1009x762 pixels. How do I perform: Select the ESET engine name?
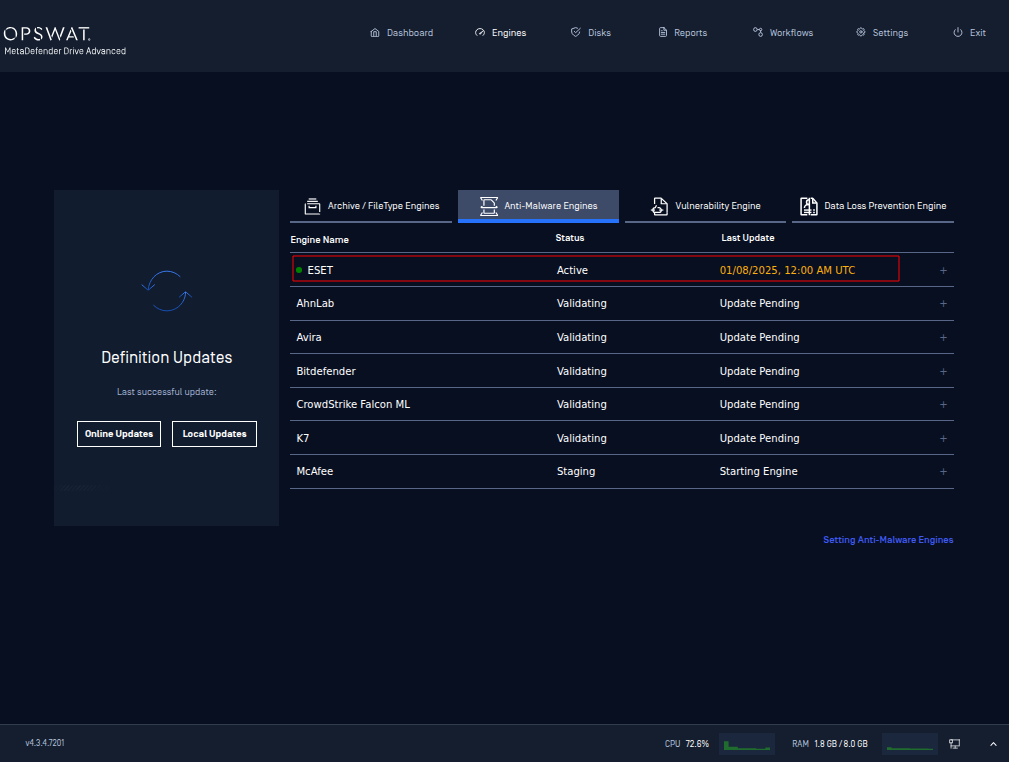(x=320, y=270)
